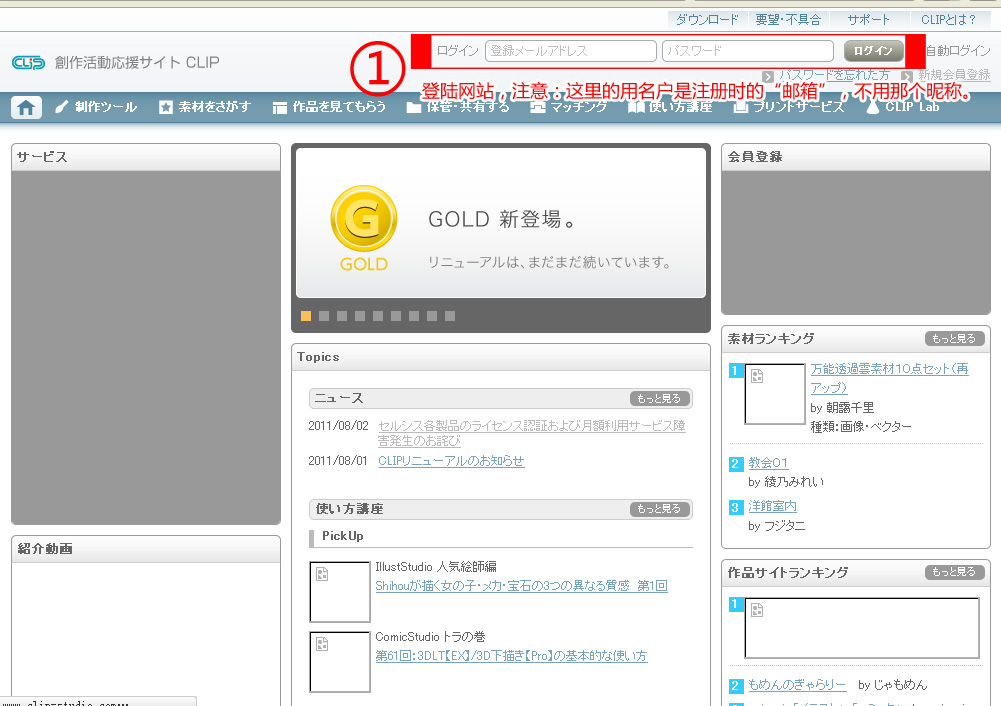Screen dimensions: 1001x706
Task: Click パスワードを忘れた方 link
Action: (834, 75)
